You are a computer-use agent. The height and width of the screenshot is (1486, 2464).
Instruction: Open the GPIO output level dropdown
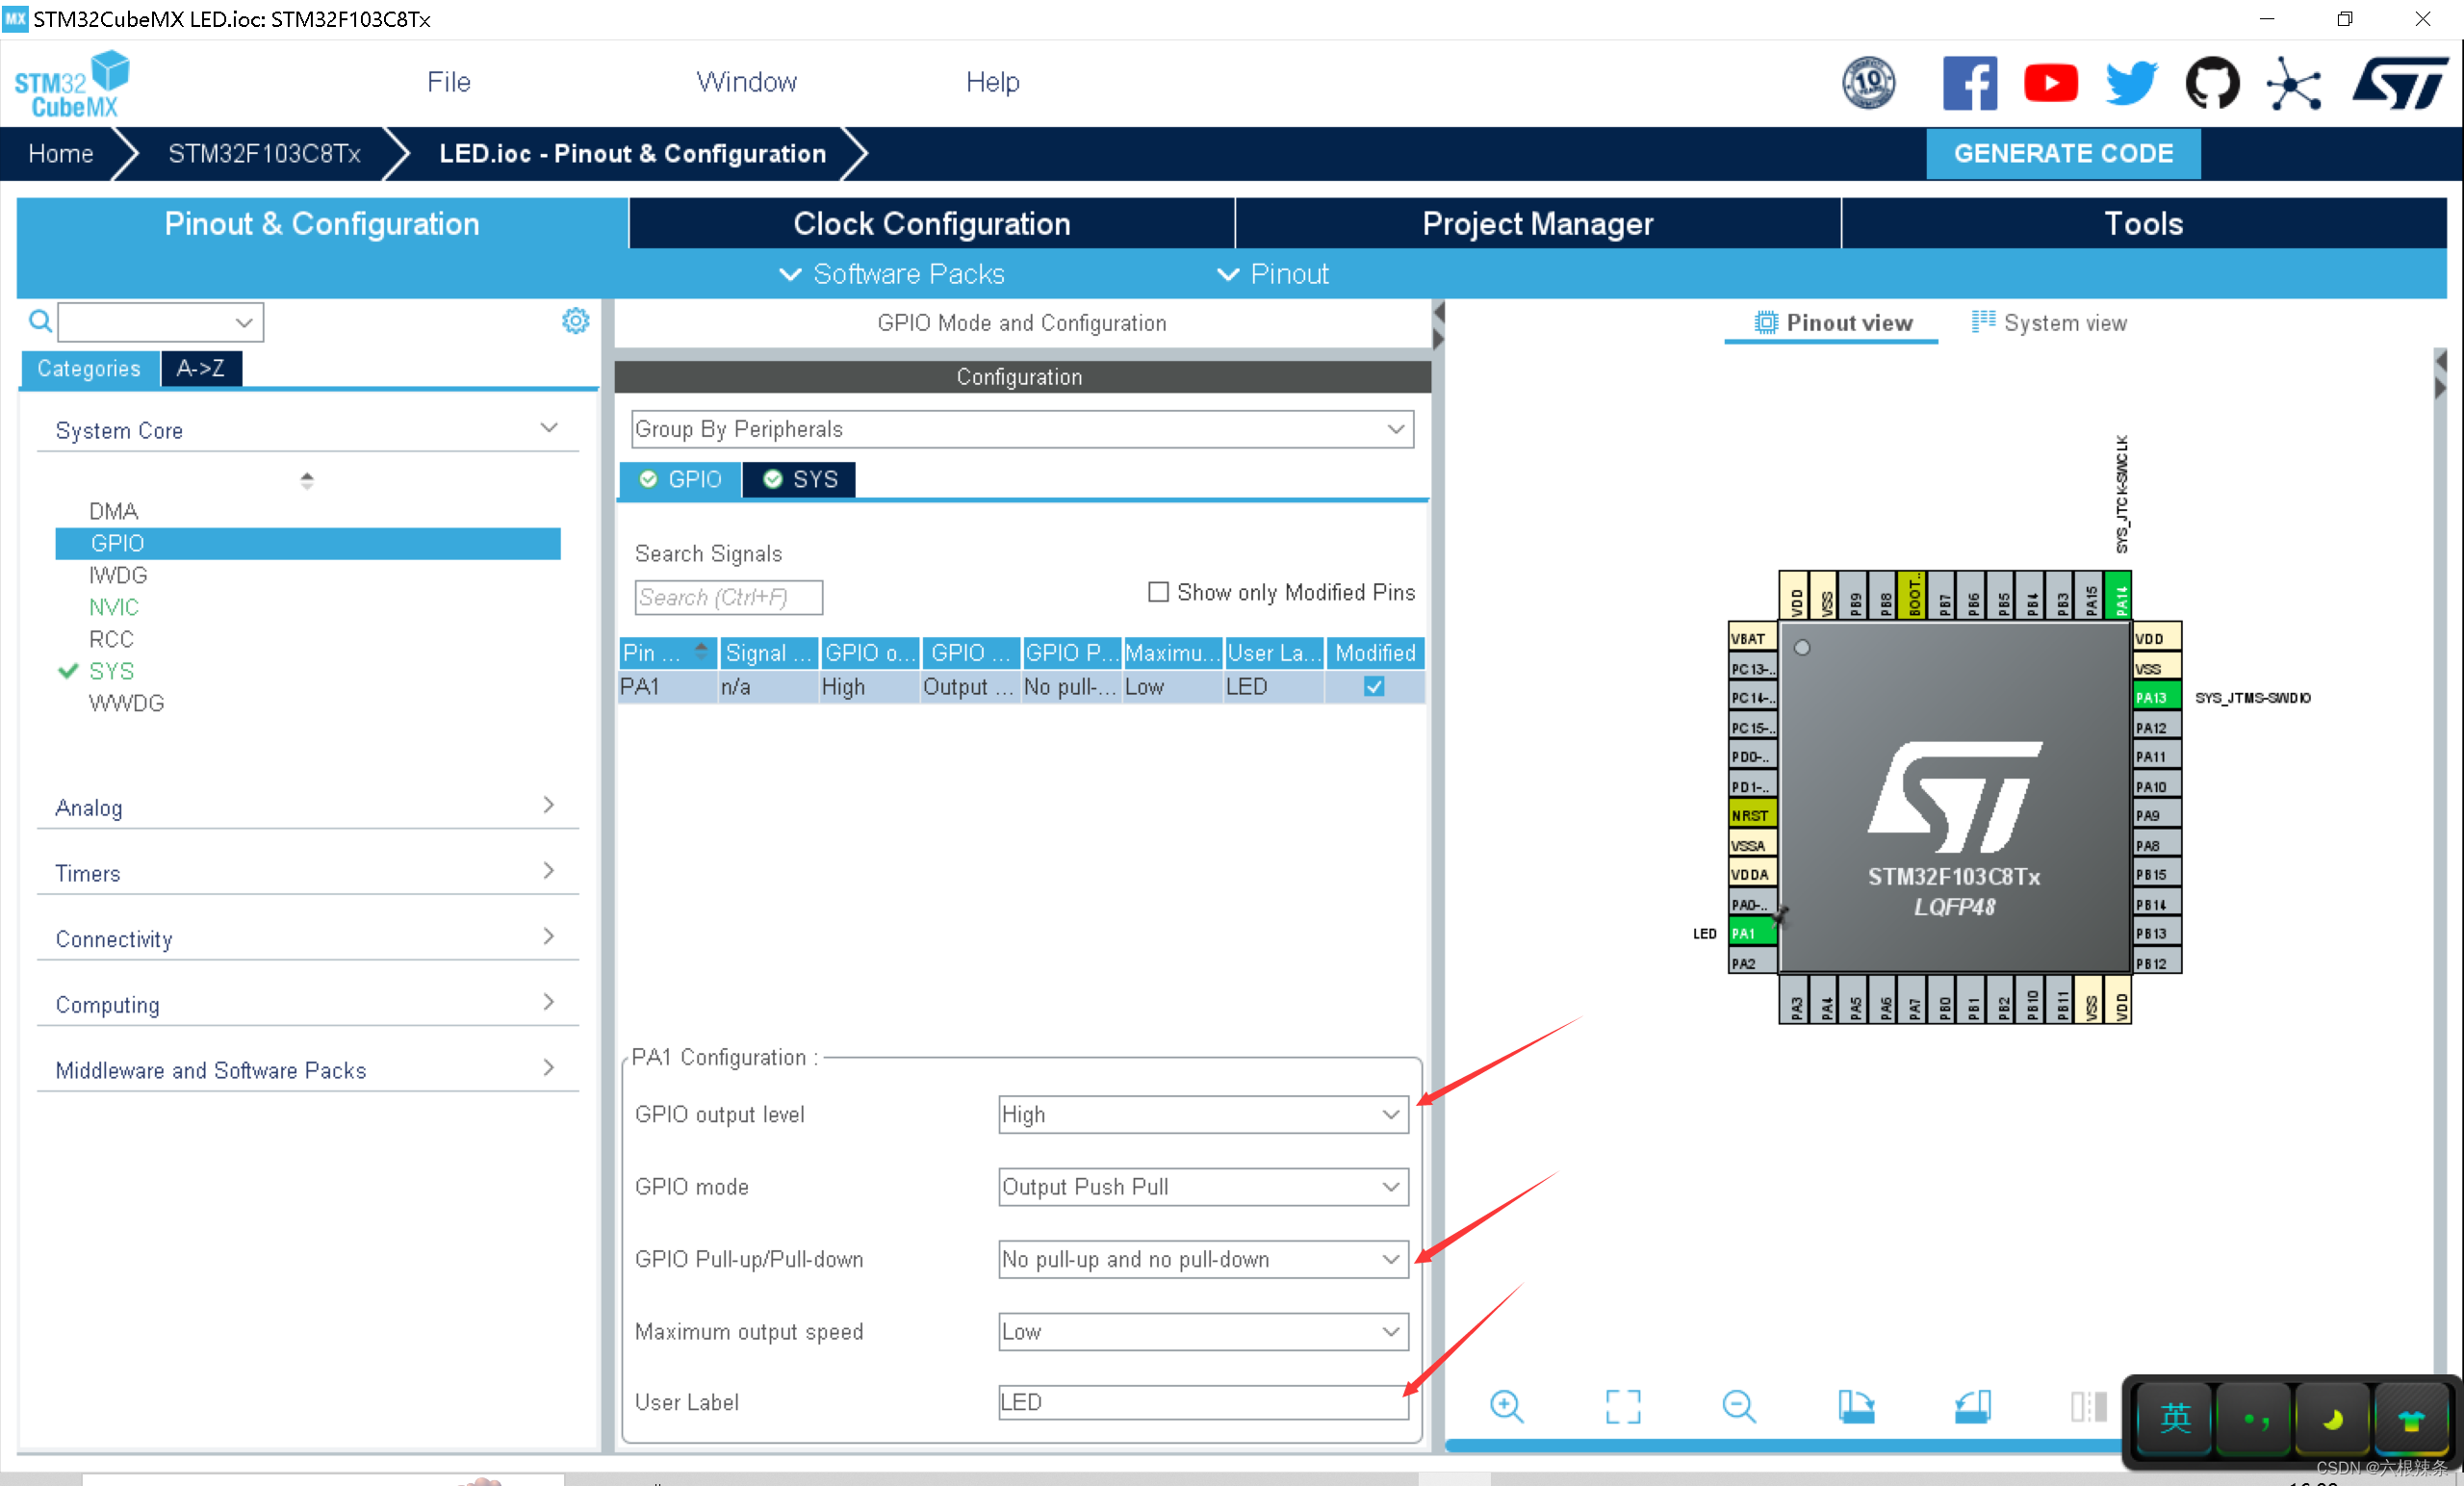[x=1203, y=1114]
